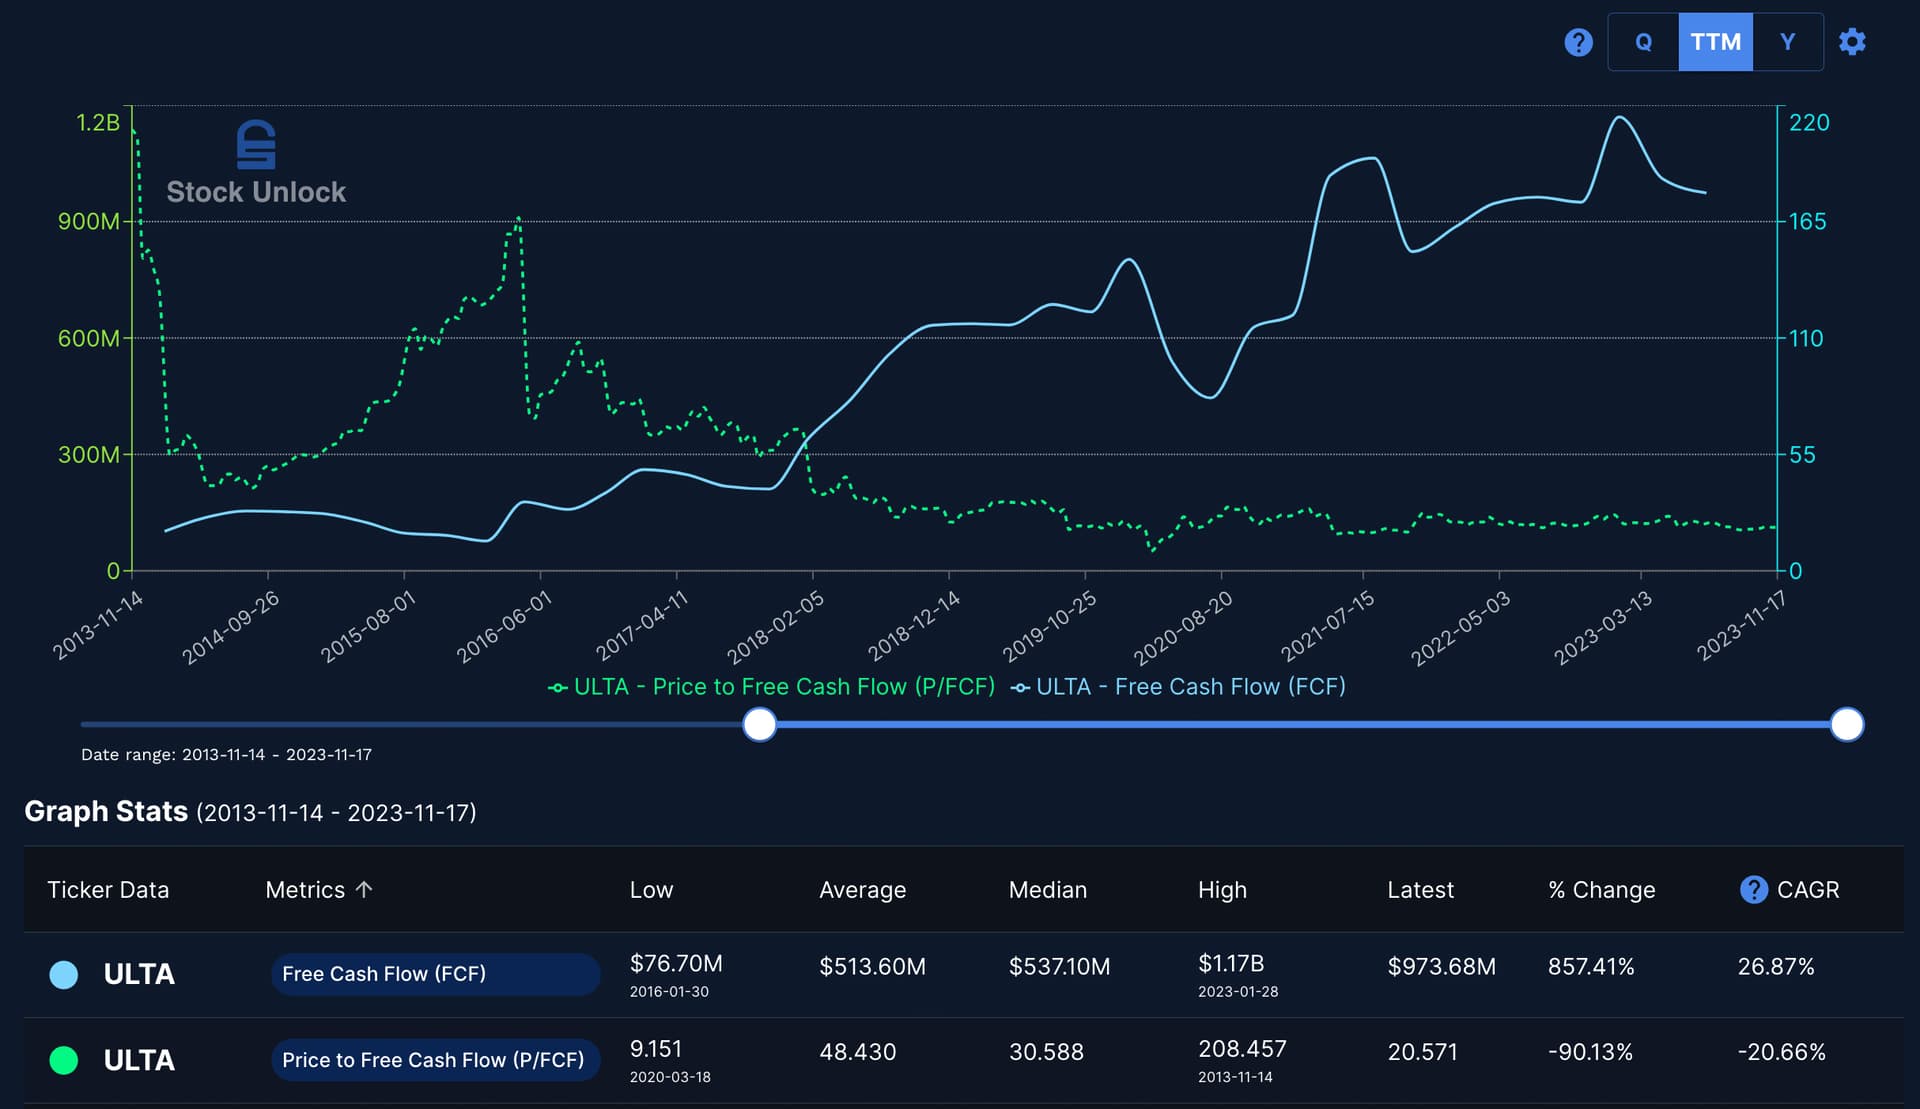Screen dimensions: 1920x1109
Task: Click the 2016-06-01 x-axis label
Action: pyautogui.click(x=504, y=627)
